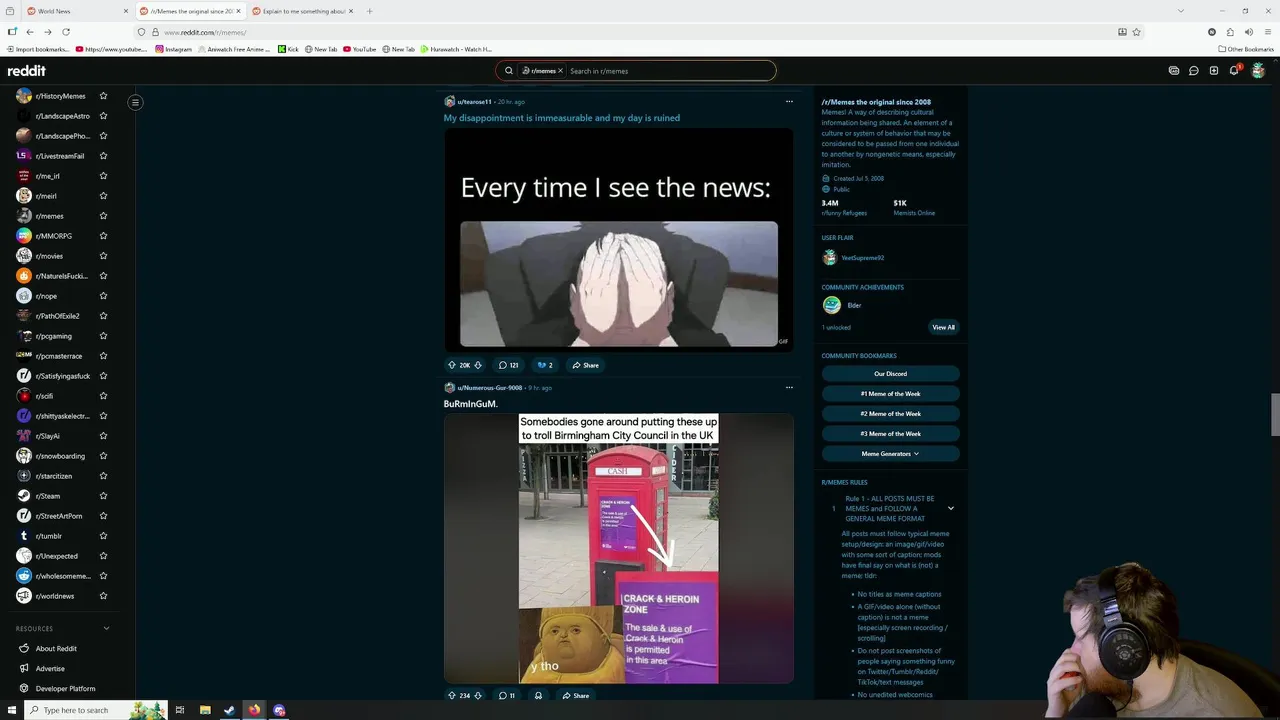Screen dimensions: 1280x720
Task: Open Reddit chat messages icon
Action: [x=1194, y=71]
